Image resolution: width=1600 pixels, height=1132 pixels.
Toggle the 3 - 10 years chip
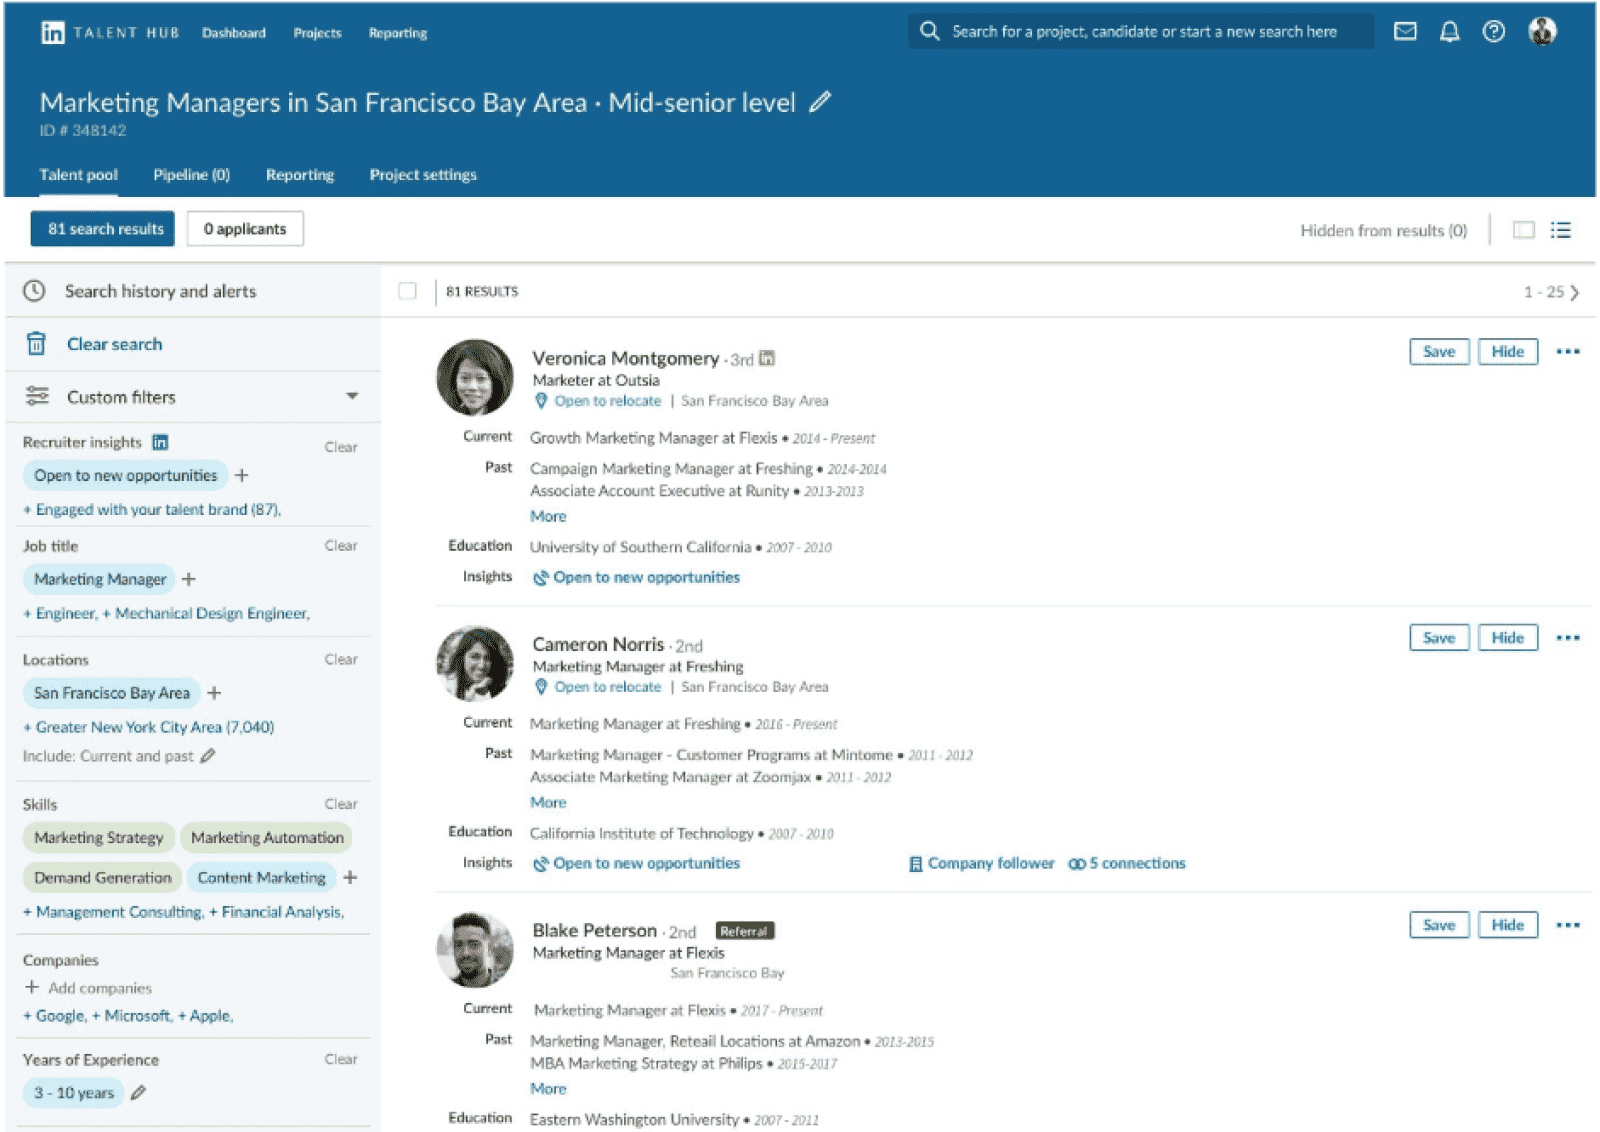[73, 1093]
